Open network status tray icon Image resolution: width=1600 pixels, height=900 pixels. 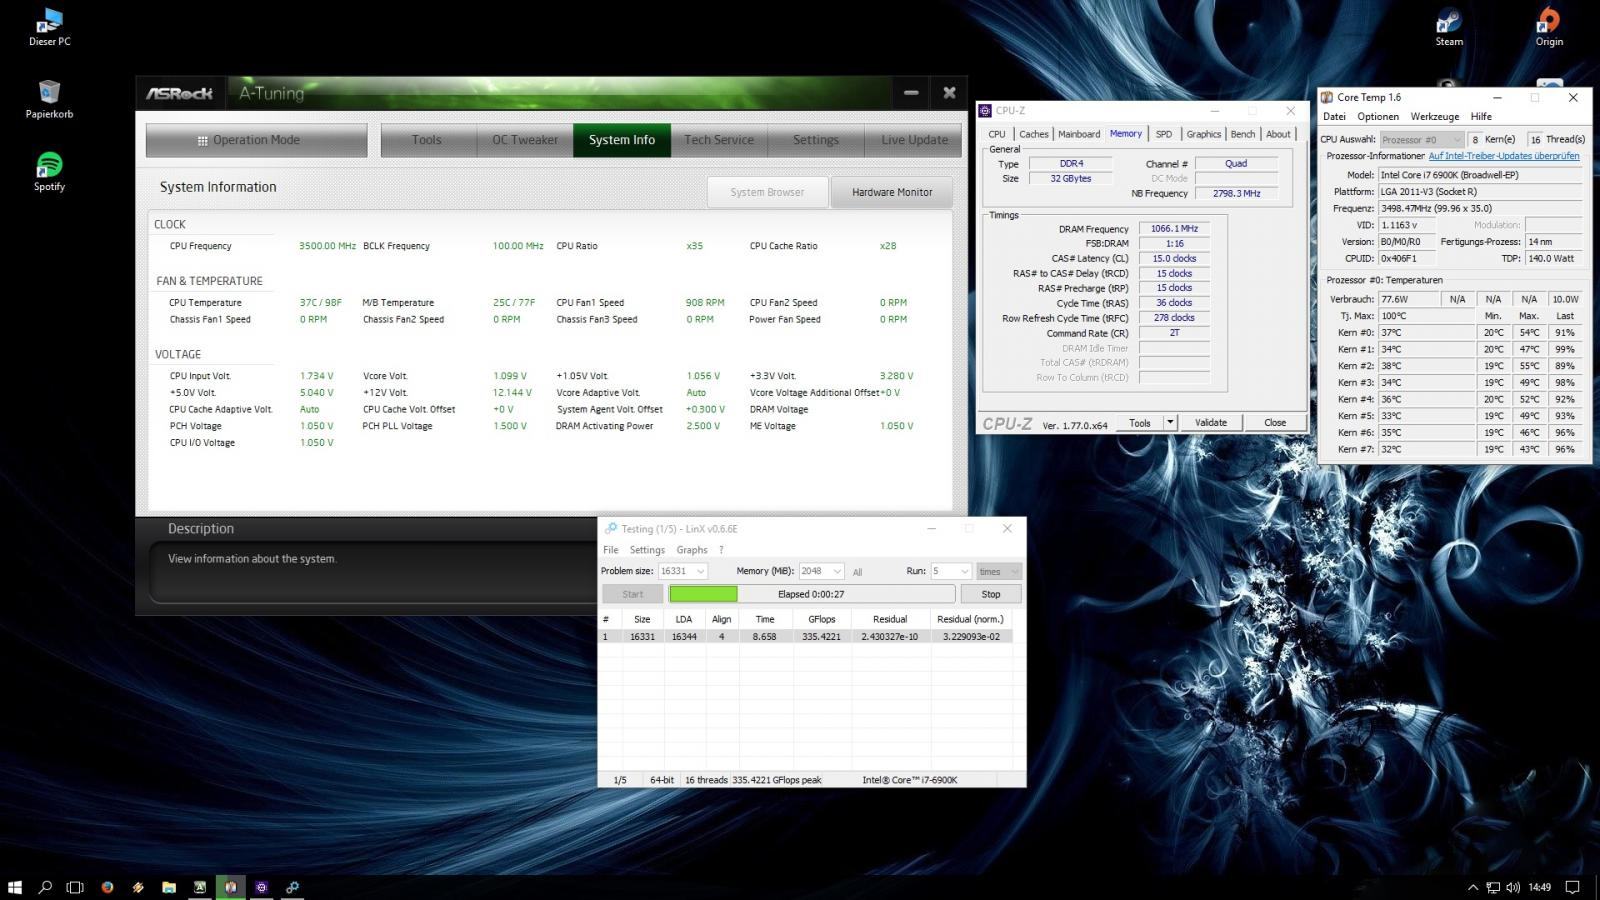coord(1493,887)
